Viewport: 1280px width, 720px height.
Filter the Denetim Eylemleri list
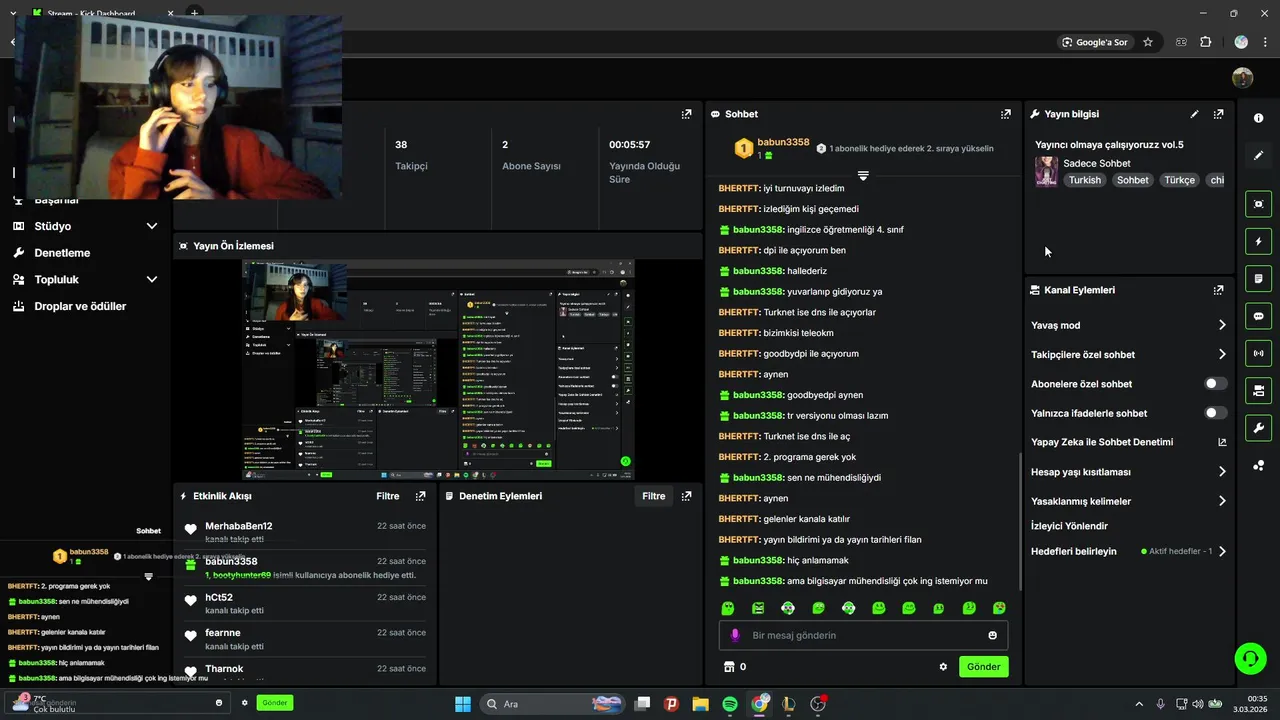tap(654, 496)
